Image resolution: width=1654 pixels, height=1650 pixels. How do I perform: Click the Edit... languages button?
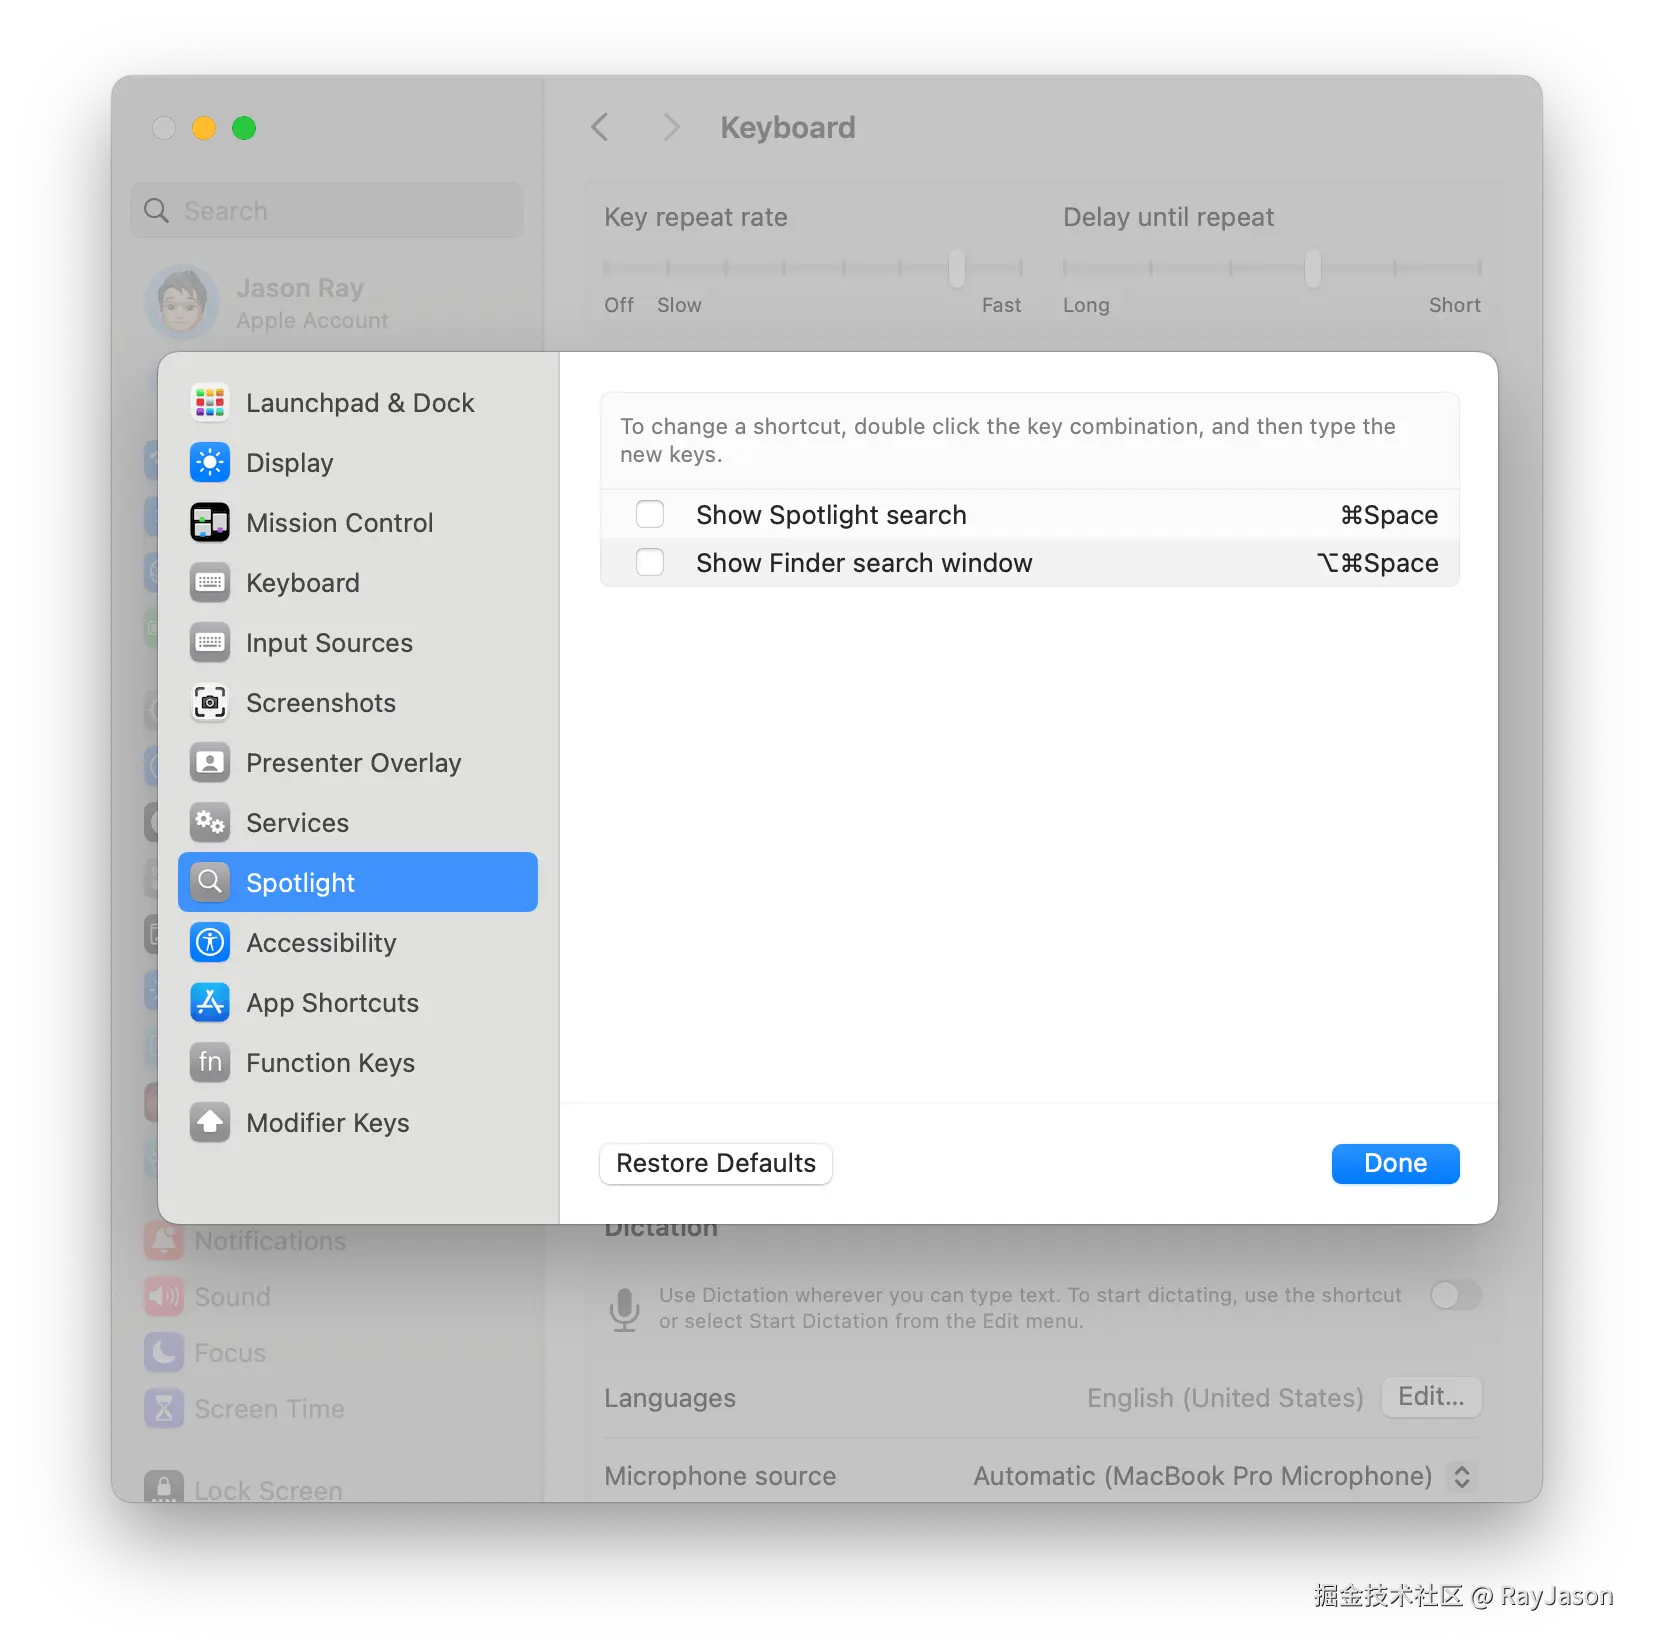(x=1431, y=1397)
